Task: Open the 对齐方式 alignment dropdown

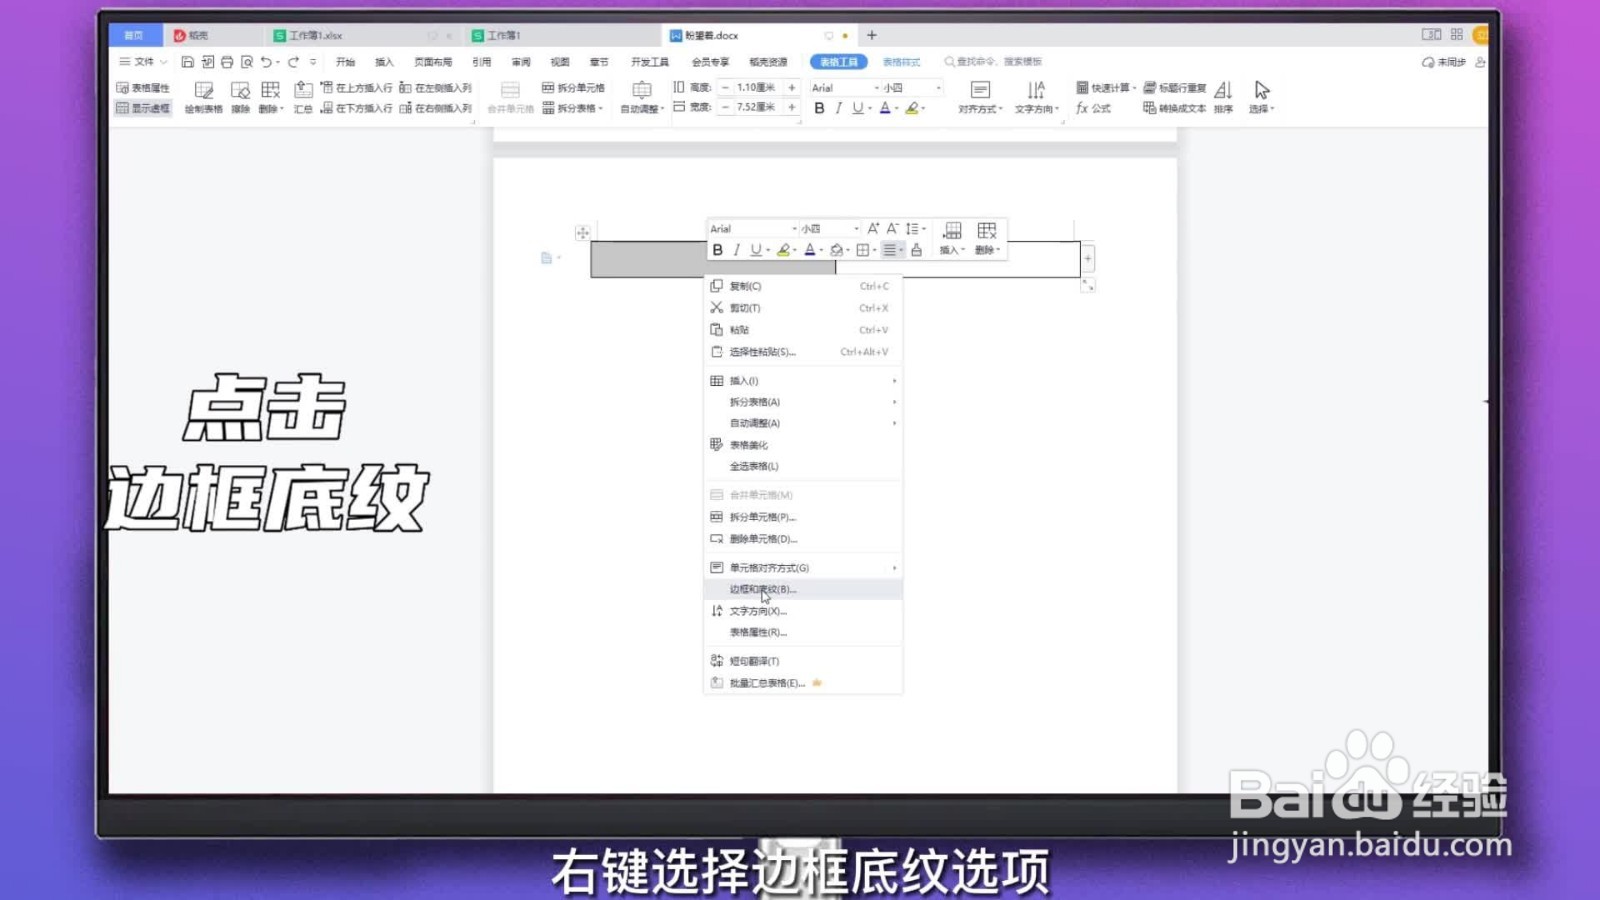Action: [x=978, y=108]
